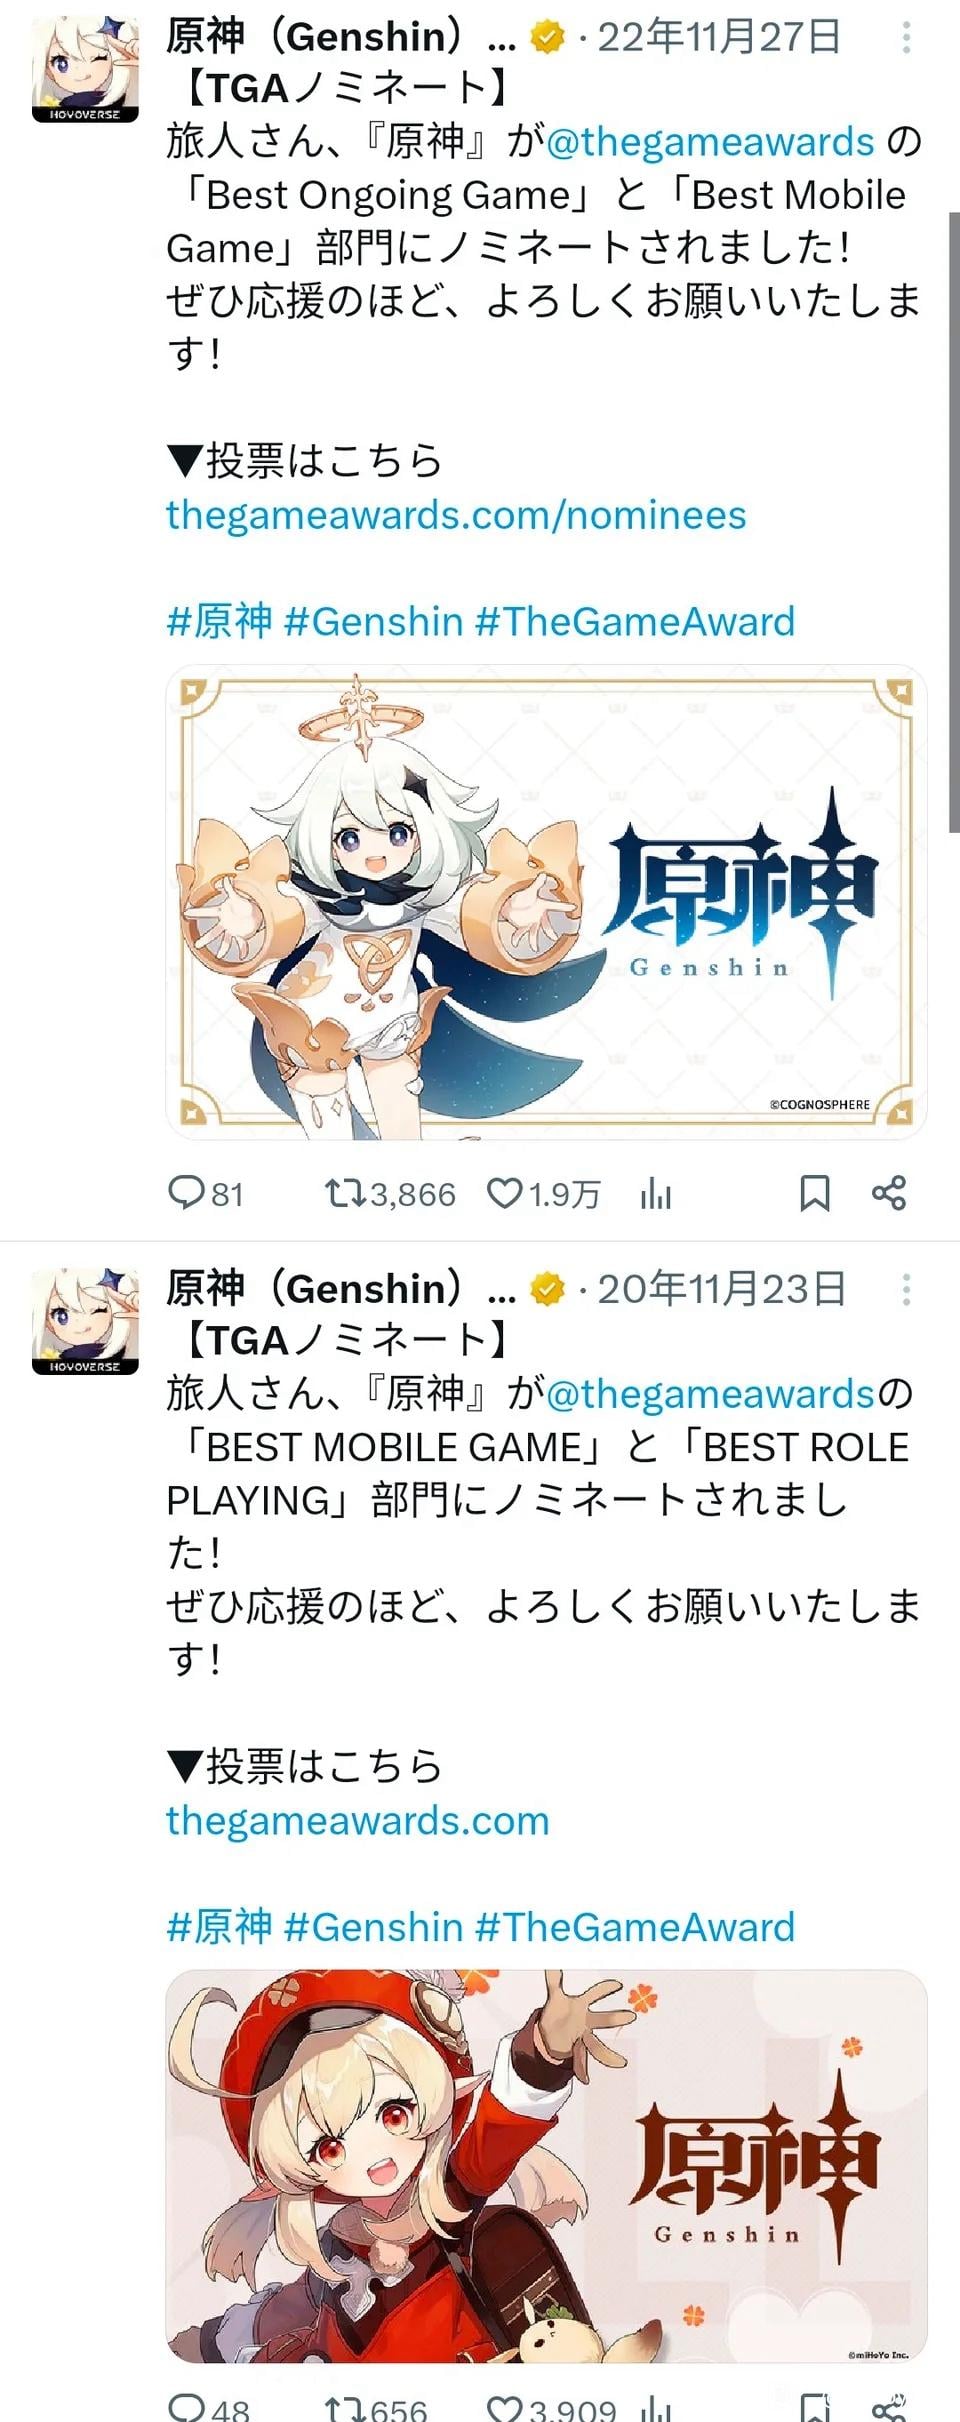View analytics icon on first tweet
This screenshot has height=2422, width=960.
(x=656, y=1192)
